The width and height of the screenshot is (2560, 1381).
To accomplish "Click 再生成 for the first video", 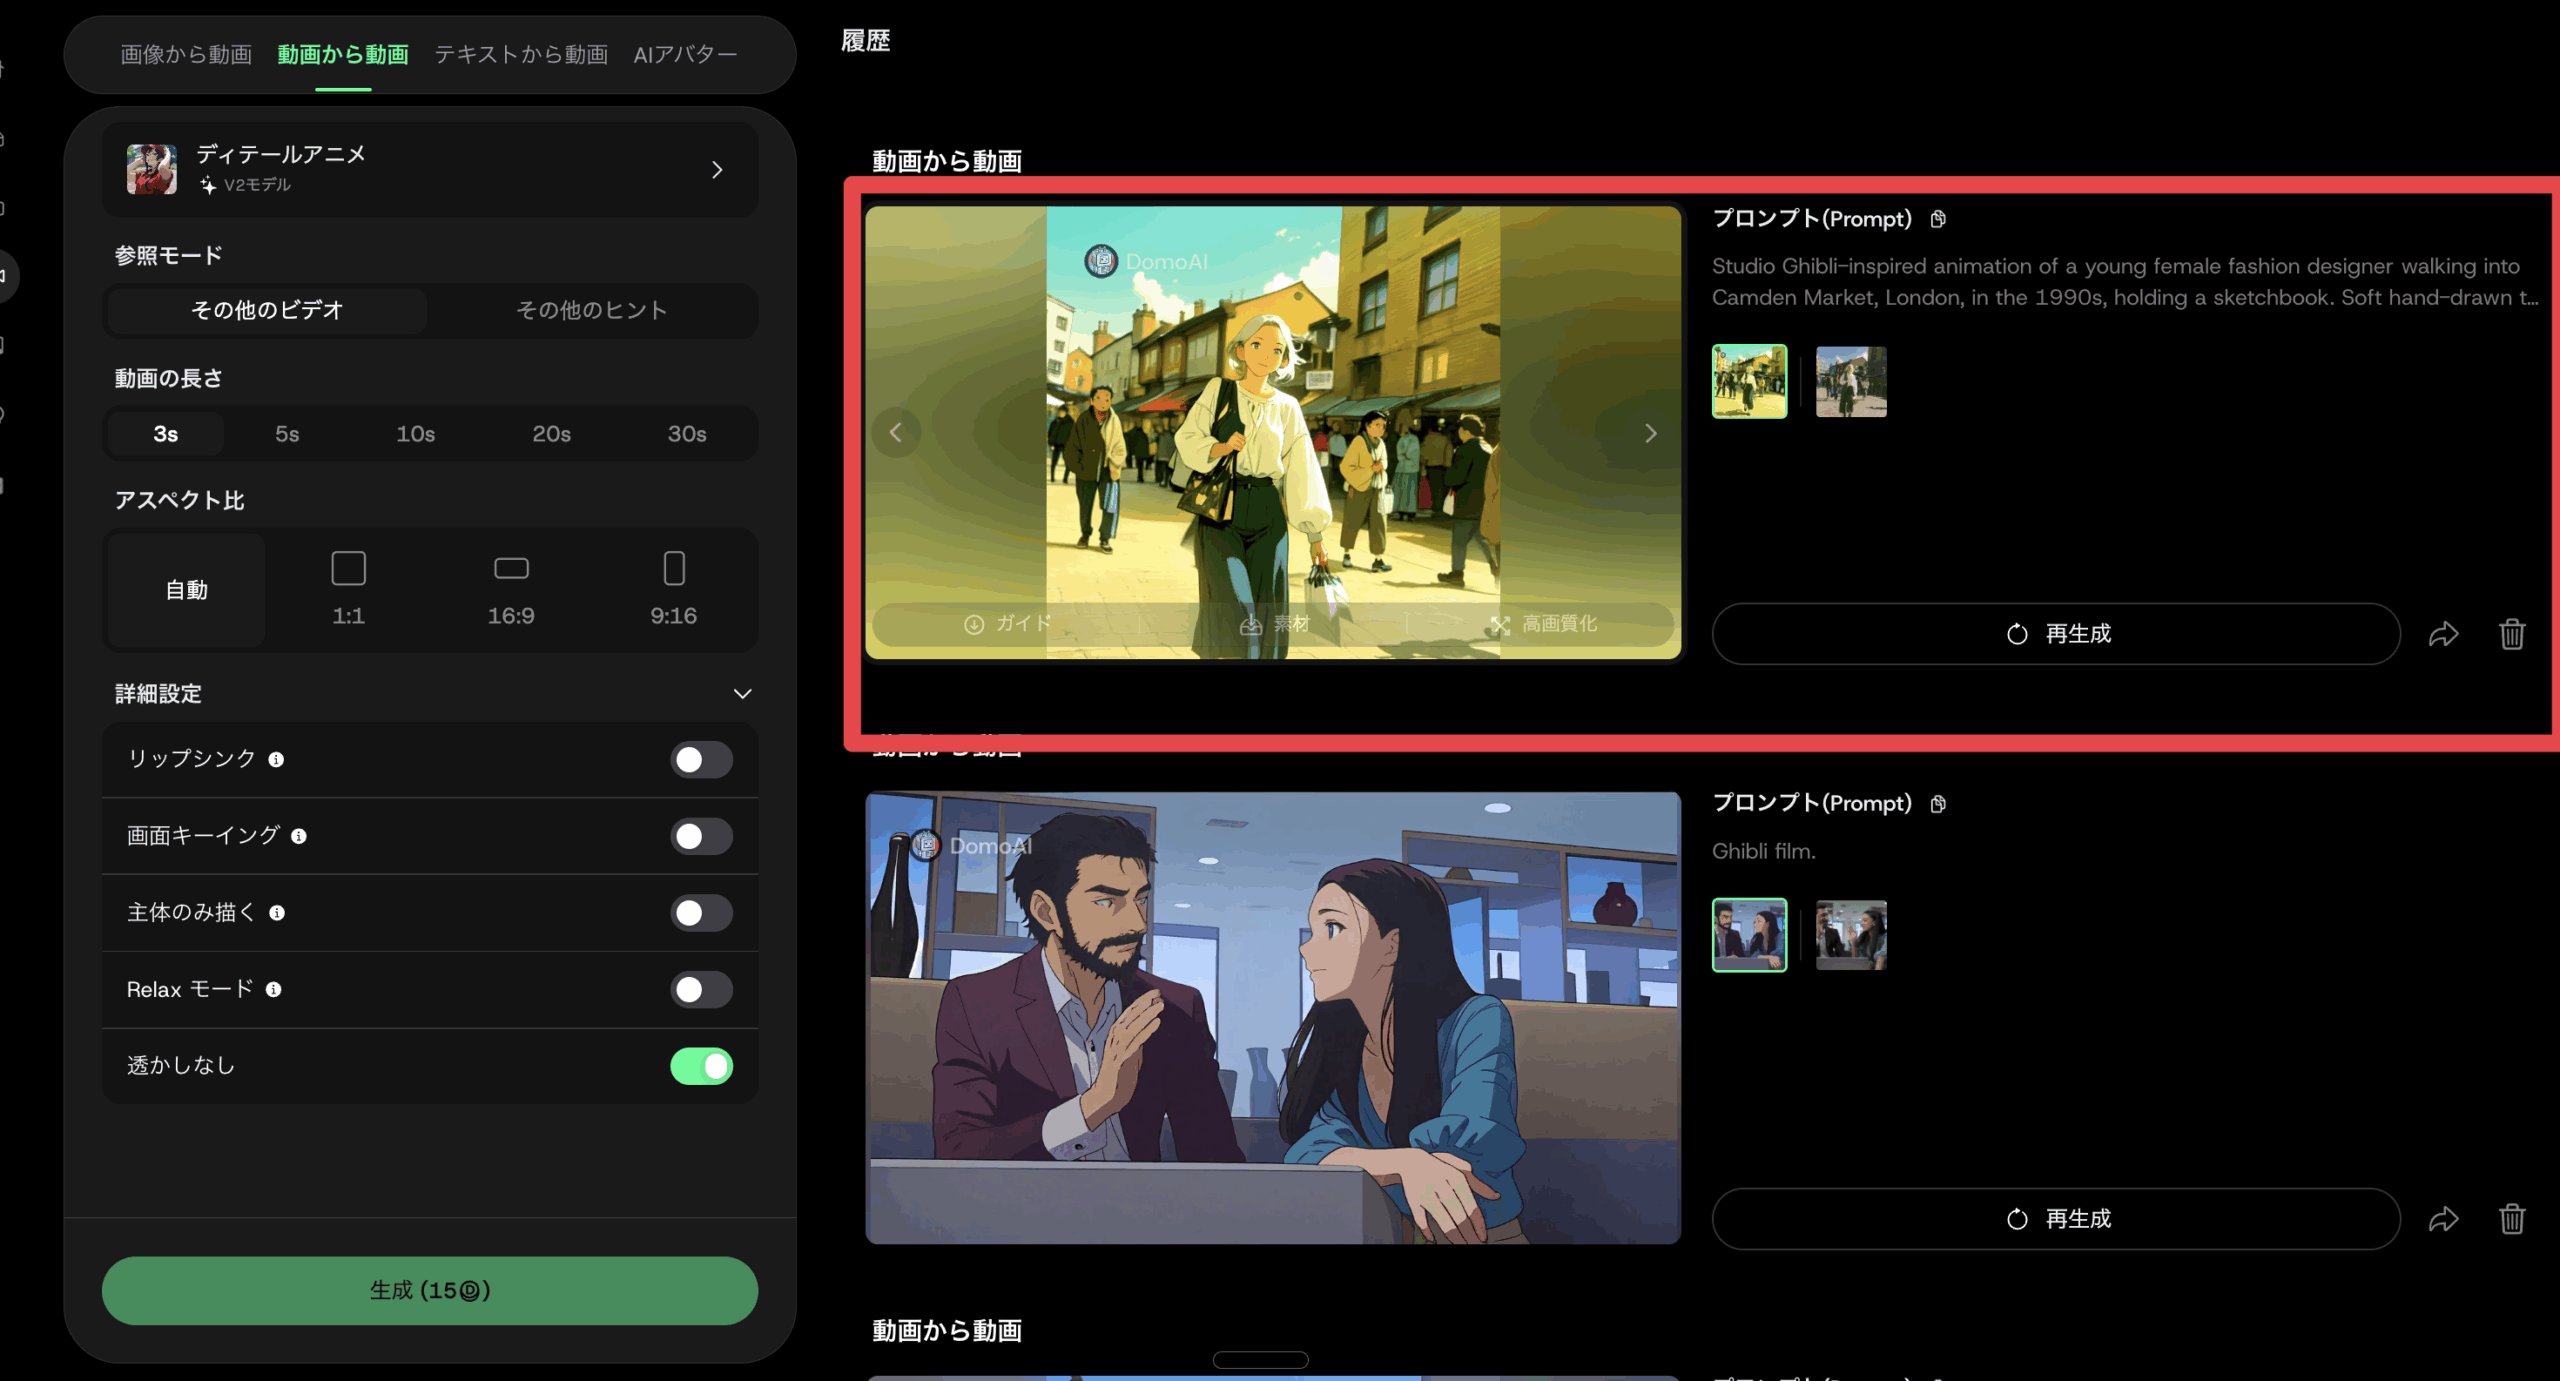I will pyautogui.click(x=2056, y=634).
